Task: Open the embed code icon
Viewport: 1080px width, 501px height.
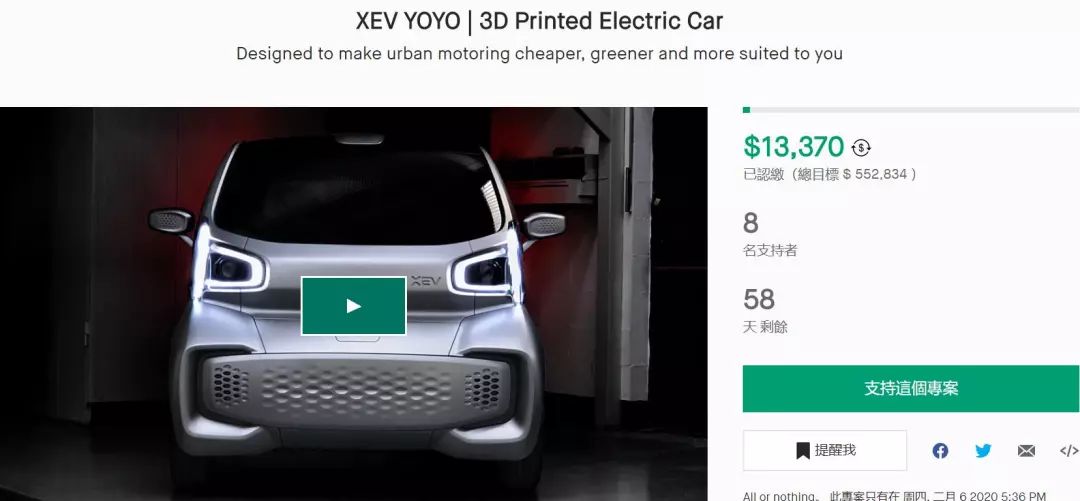Action: pos(1069,451)
